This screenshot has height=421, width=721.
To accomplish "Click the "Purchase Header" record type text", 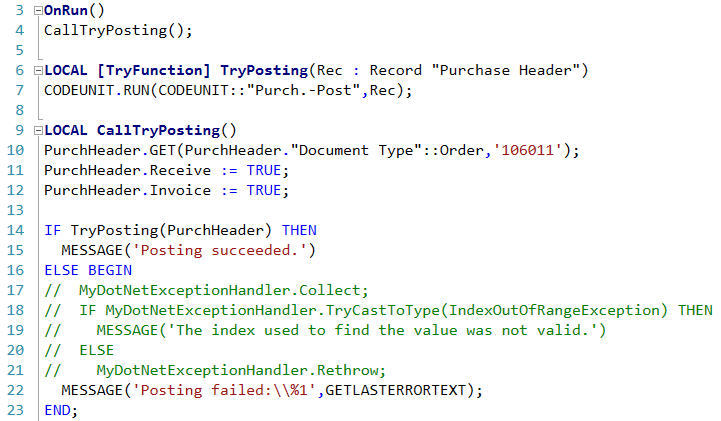I will (505, 71).
